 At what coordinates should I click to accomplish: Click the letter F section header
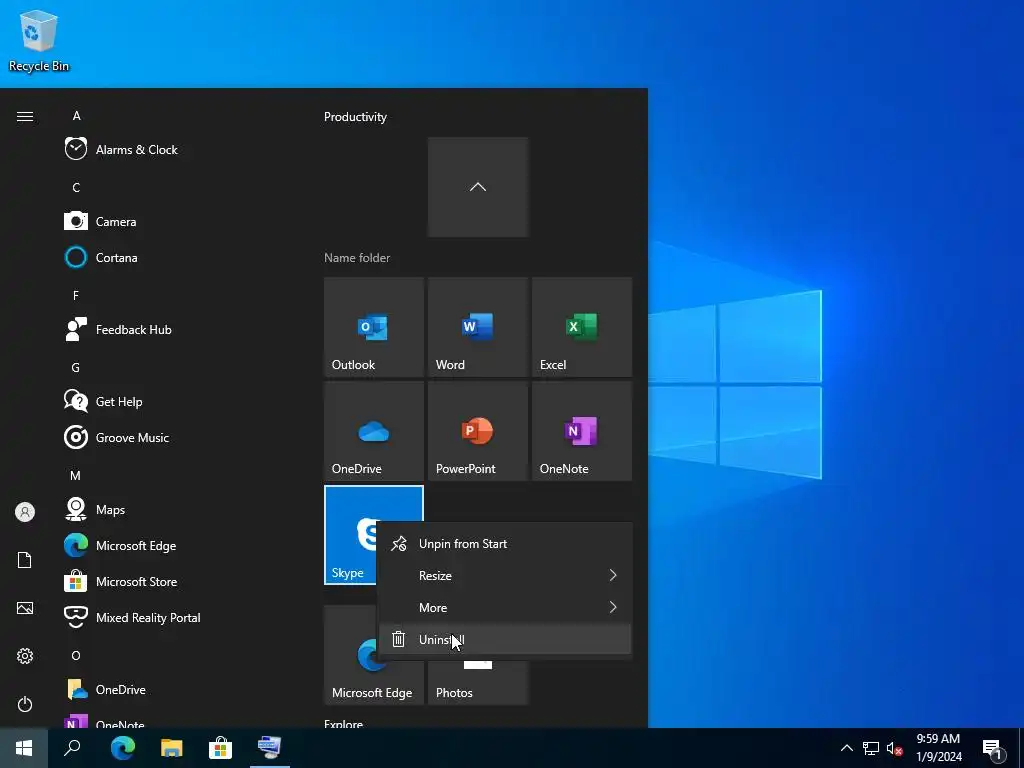(76, 295)
